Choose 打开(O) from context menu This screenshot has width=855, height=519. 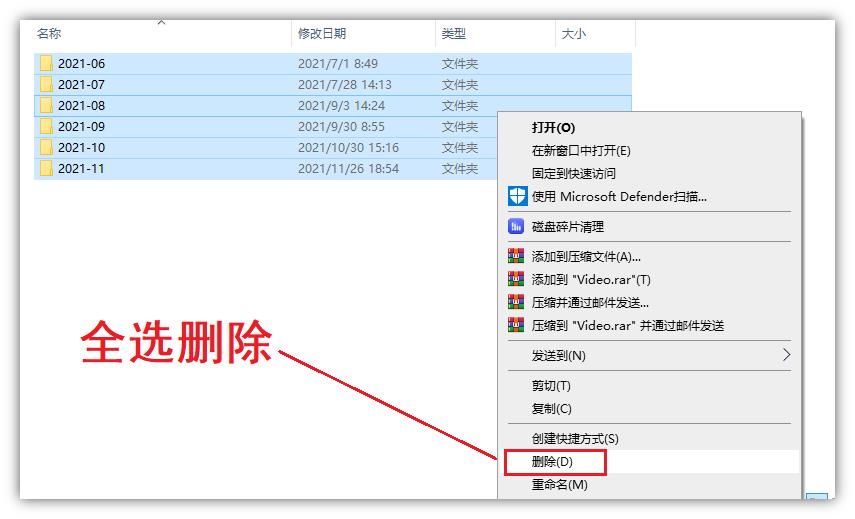pyautogui.click(x=553, y=128)
